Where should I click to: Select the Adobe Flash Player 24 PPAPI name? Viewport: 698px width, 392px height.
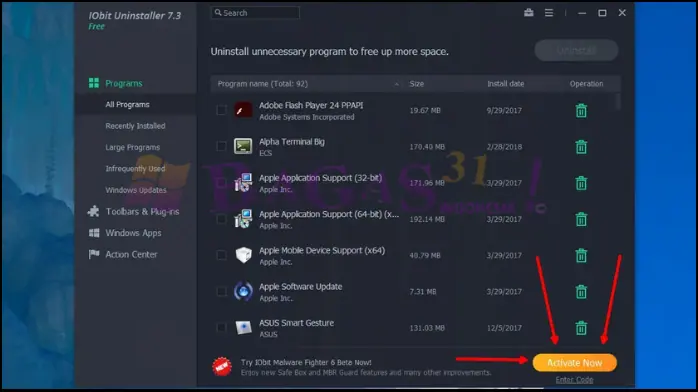311,105
